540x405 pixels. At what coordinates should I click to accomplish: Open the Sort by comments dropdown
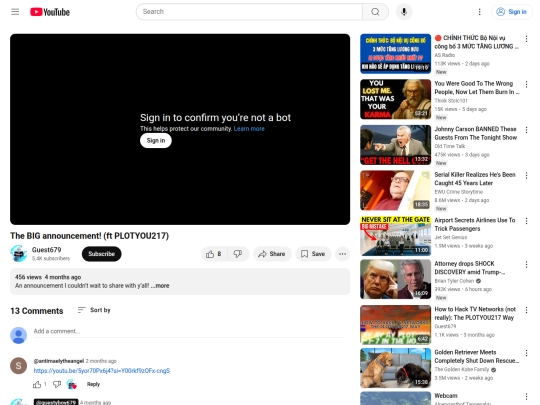(x=94, y=310)
